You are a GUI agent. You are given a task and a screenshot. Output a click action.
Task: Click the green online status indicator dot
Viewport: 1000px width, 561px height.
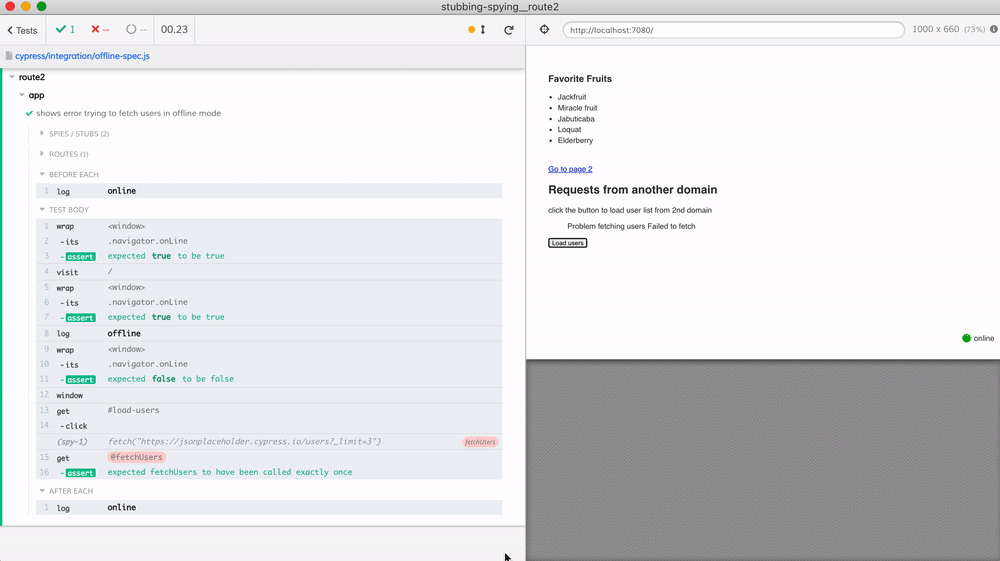(966, 339)
